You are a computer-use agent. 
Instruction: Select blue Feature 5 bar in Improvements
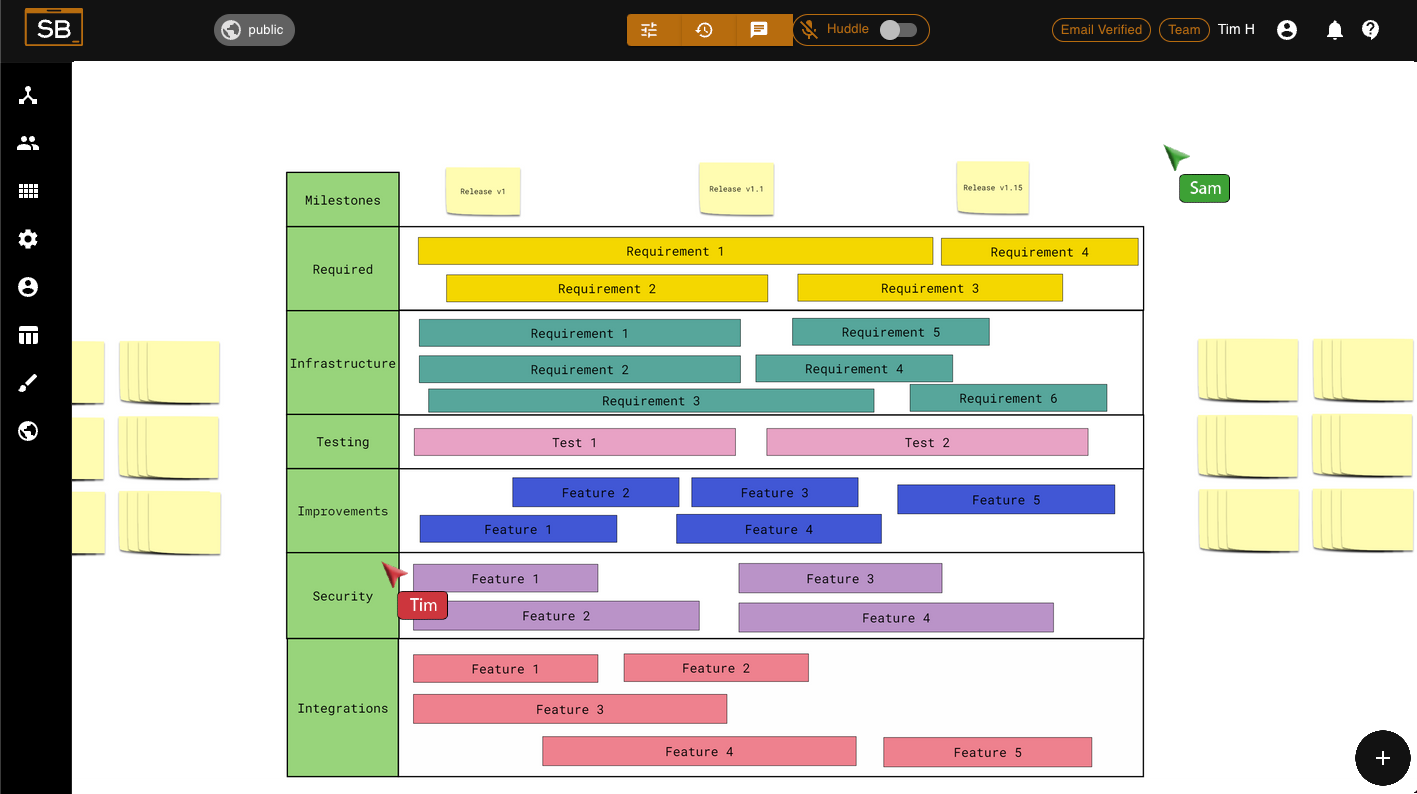click(1006, 499)
